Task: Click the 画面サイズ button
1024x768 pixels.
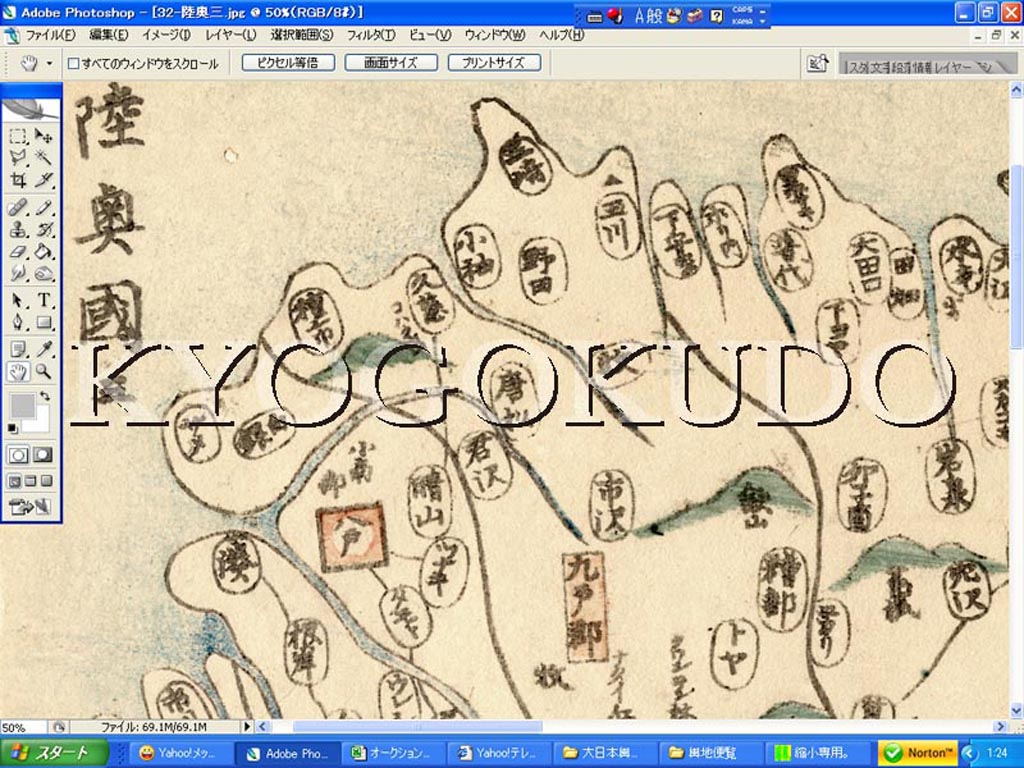Action: (x=391, y=63)
